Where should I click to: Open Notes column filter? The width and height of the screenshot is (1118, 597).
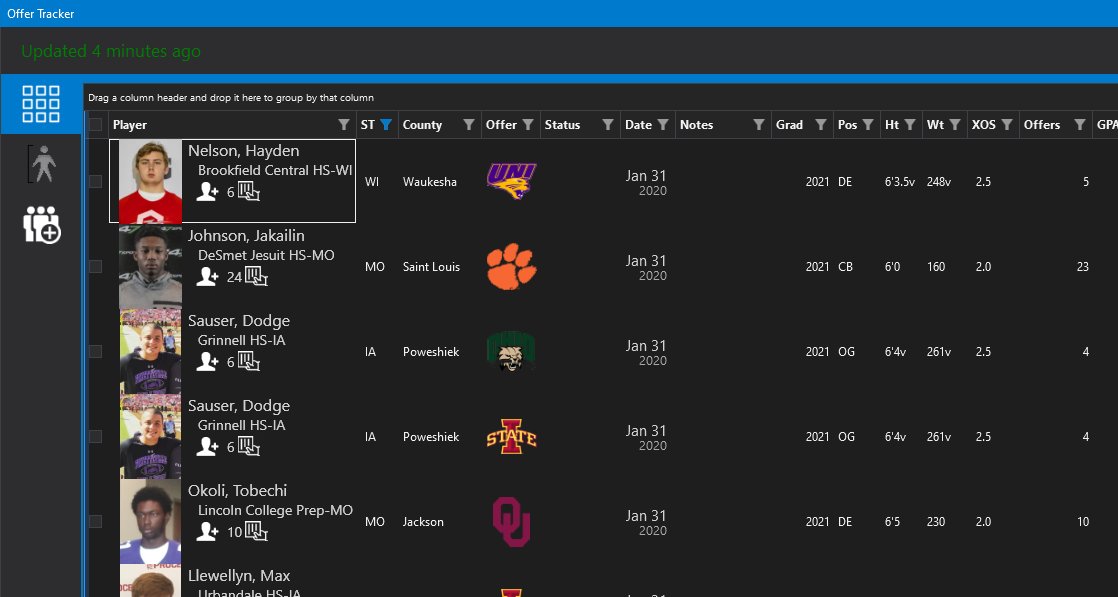(x=759, y=125)
